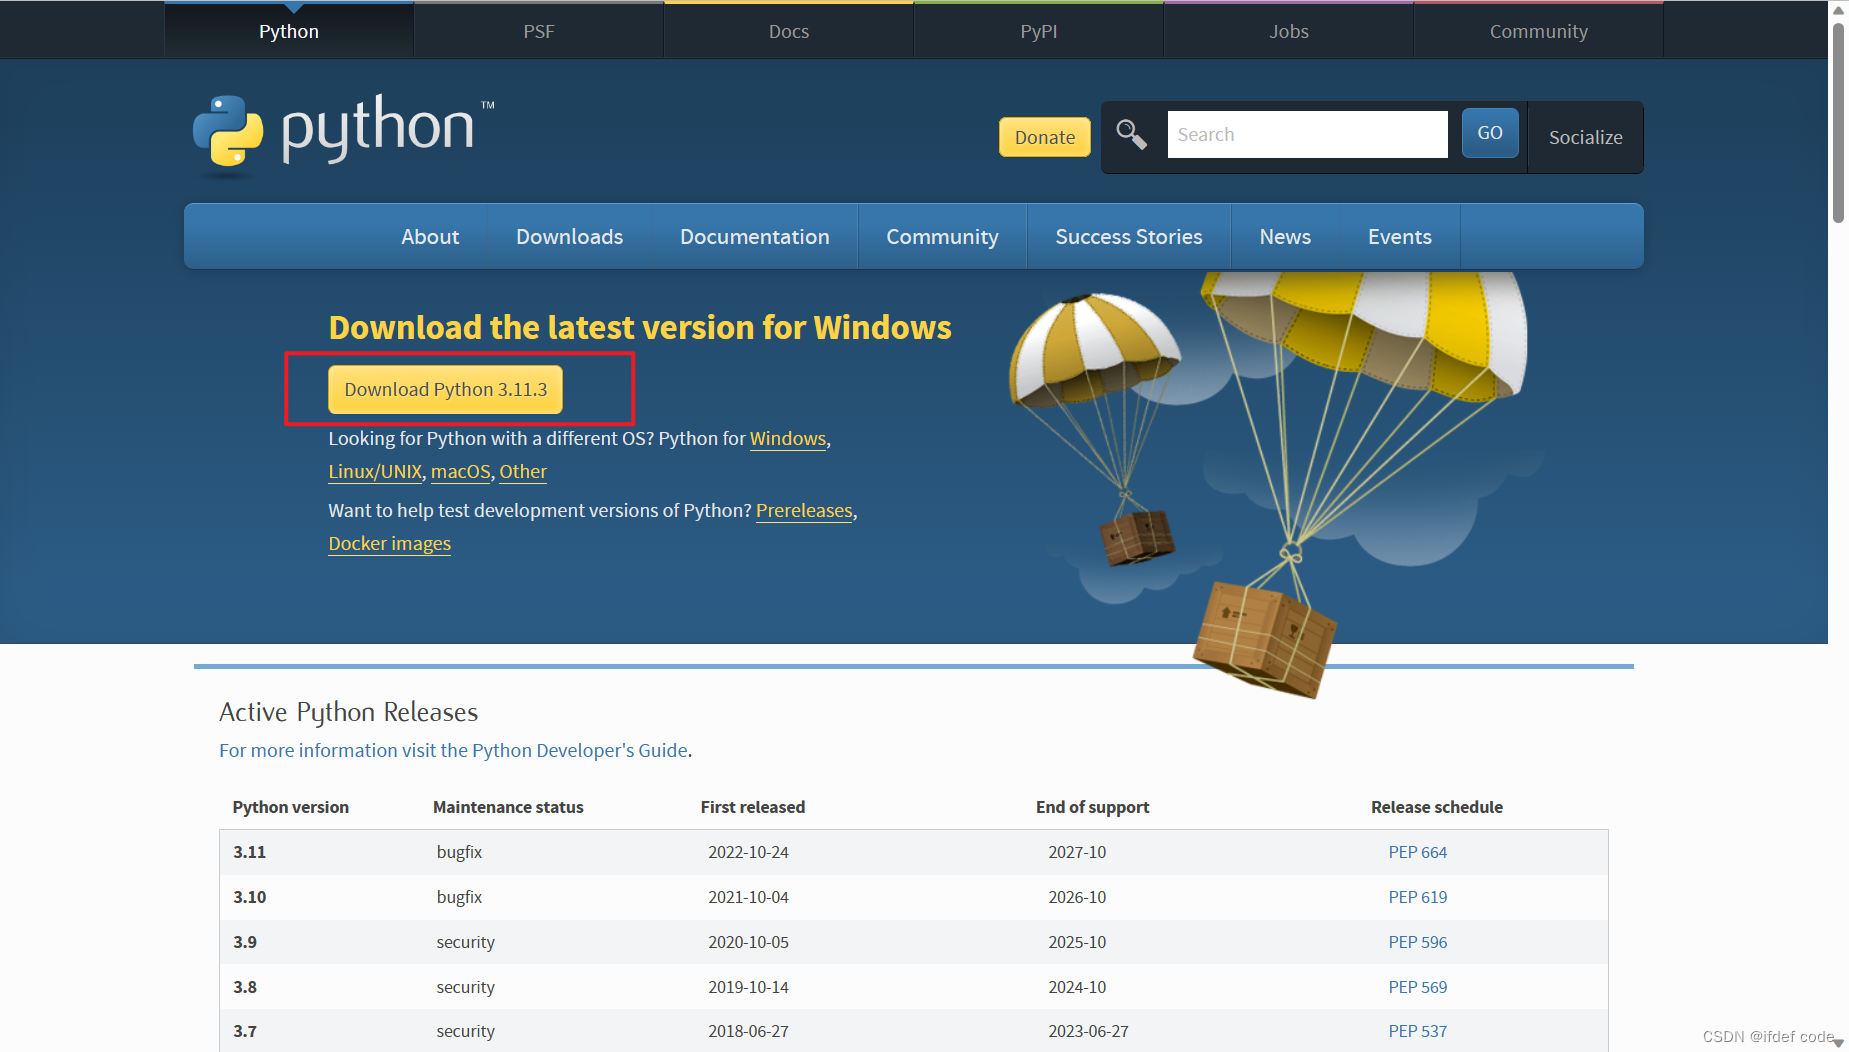This screenshot has height=1052, width=1849.
Task: Follow the macOS link
Action: click(x=461, y=471)
